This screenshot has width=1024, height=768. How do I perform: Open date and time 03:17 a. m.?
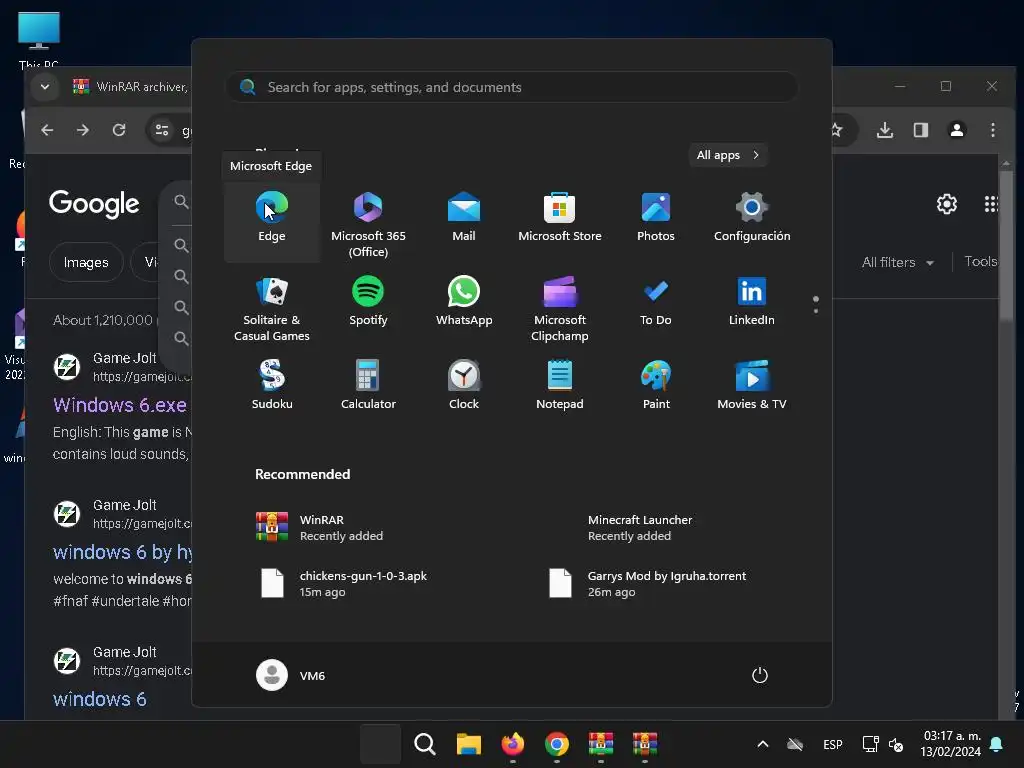point(951,744)
